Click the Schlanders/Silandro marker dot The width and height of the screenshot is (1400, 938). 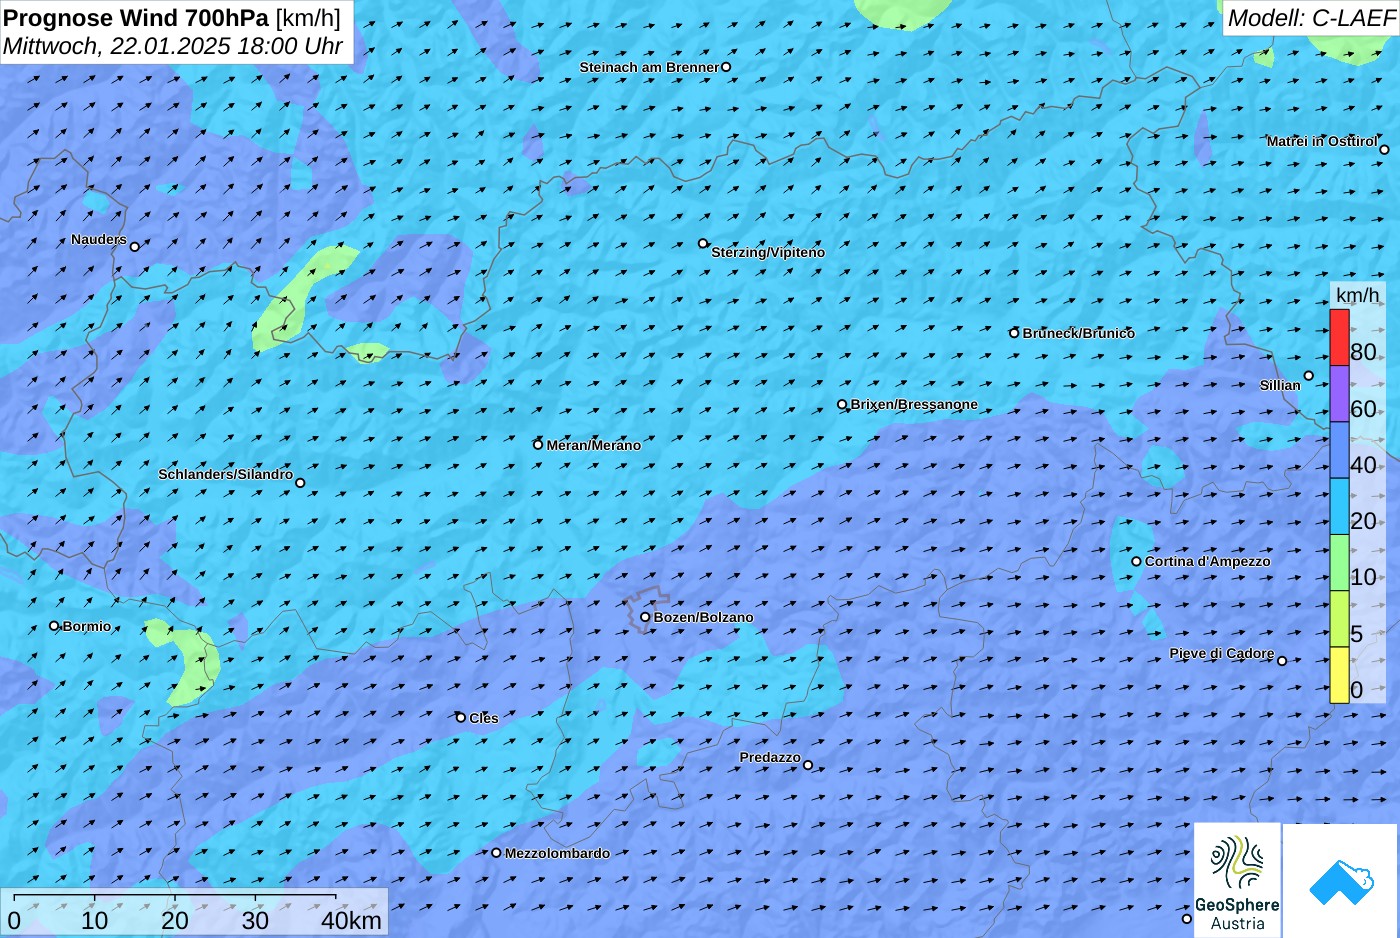click(x=300, y=483)
